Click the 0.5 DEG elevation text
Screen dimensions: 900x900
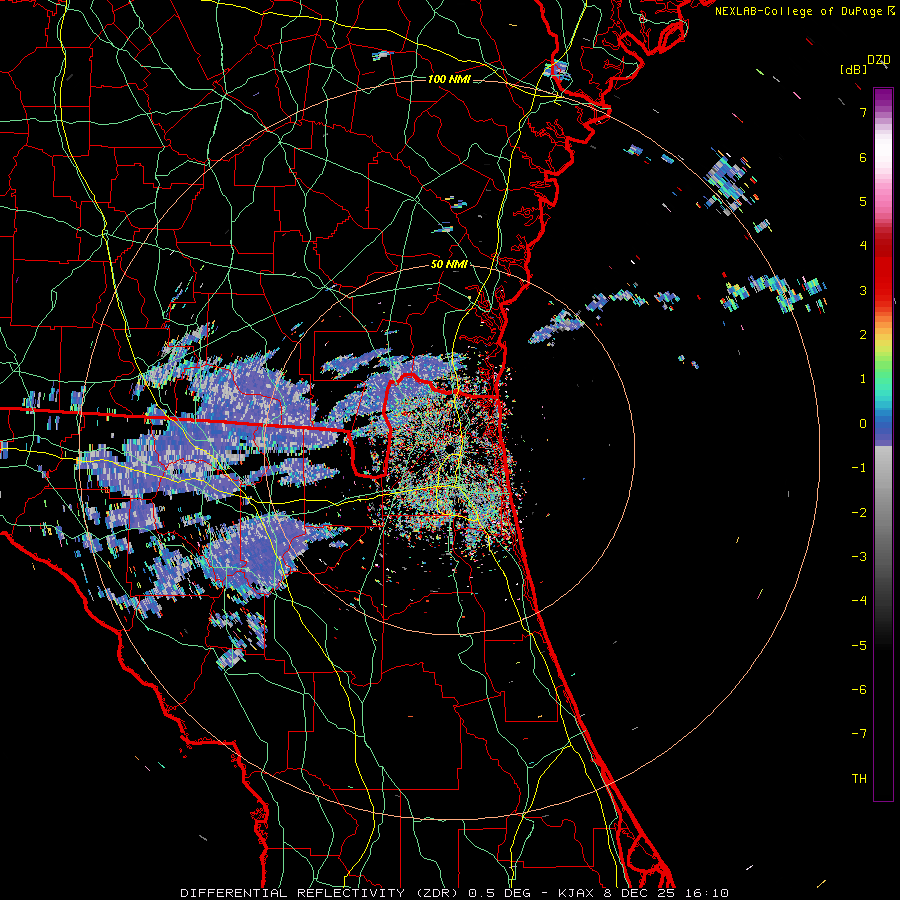tap(500, 893)
